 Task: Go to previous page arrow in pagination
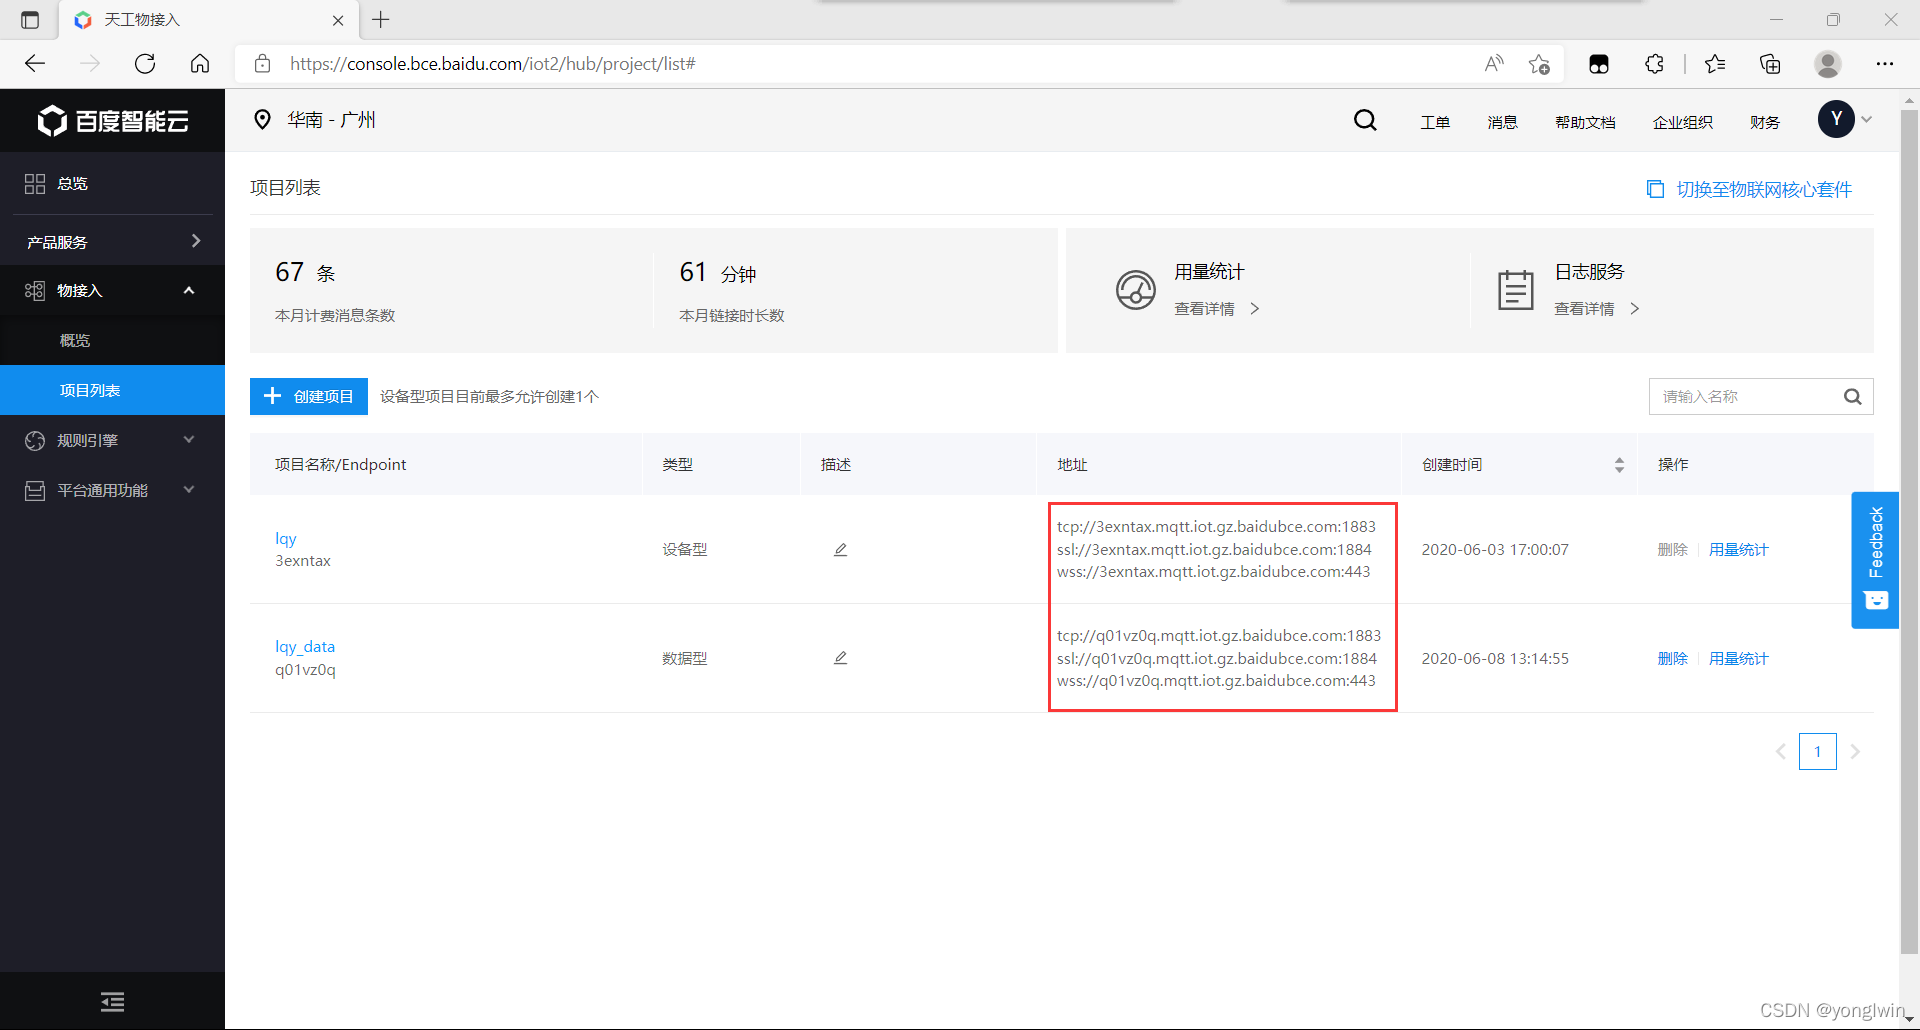(1780, 752)
